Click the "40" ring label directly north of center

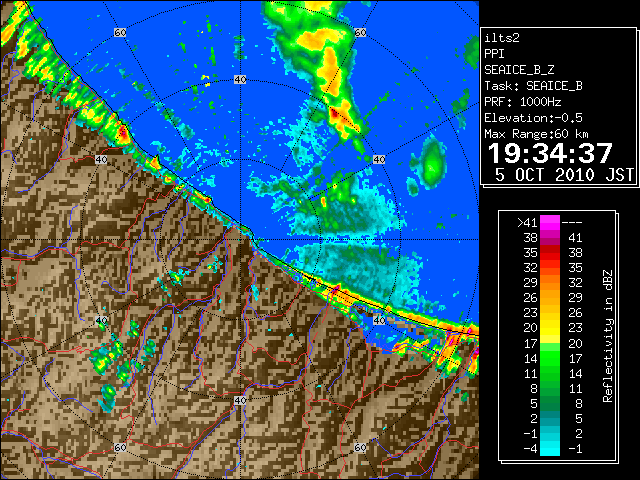(240, 80)
